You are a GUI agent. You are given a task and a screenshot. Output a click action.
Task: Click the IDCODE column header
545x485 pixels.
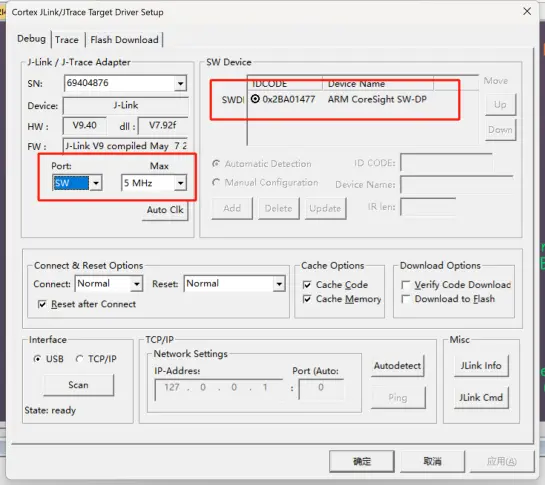[285, 84]
